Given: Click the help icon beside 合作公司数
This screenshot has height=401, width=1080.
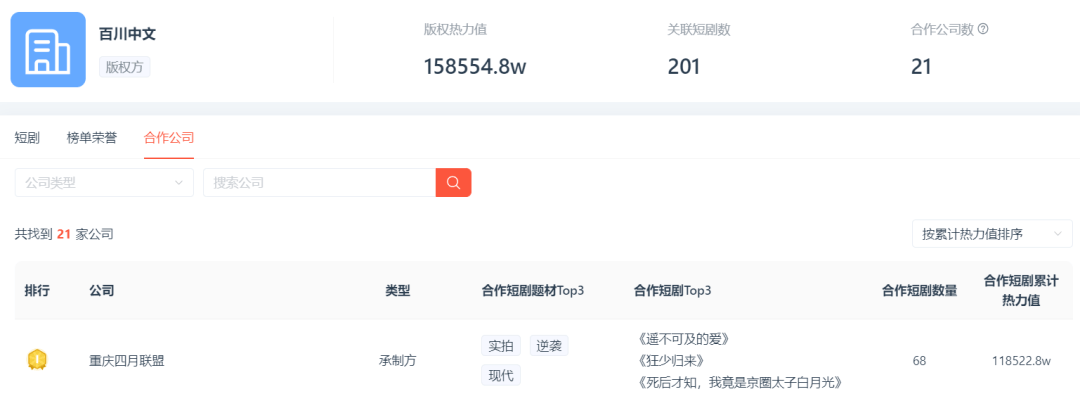Looking at the screenshot, I should pyautogui.click(x=983, y=29).
